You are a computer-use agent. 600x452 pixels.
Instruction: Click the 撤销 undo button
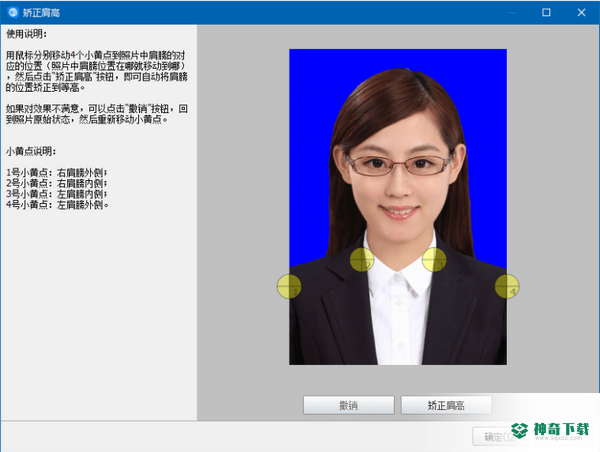(349, 405)
